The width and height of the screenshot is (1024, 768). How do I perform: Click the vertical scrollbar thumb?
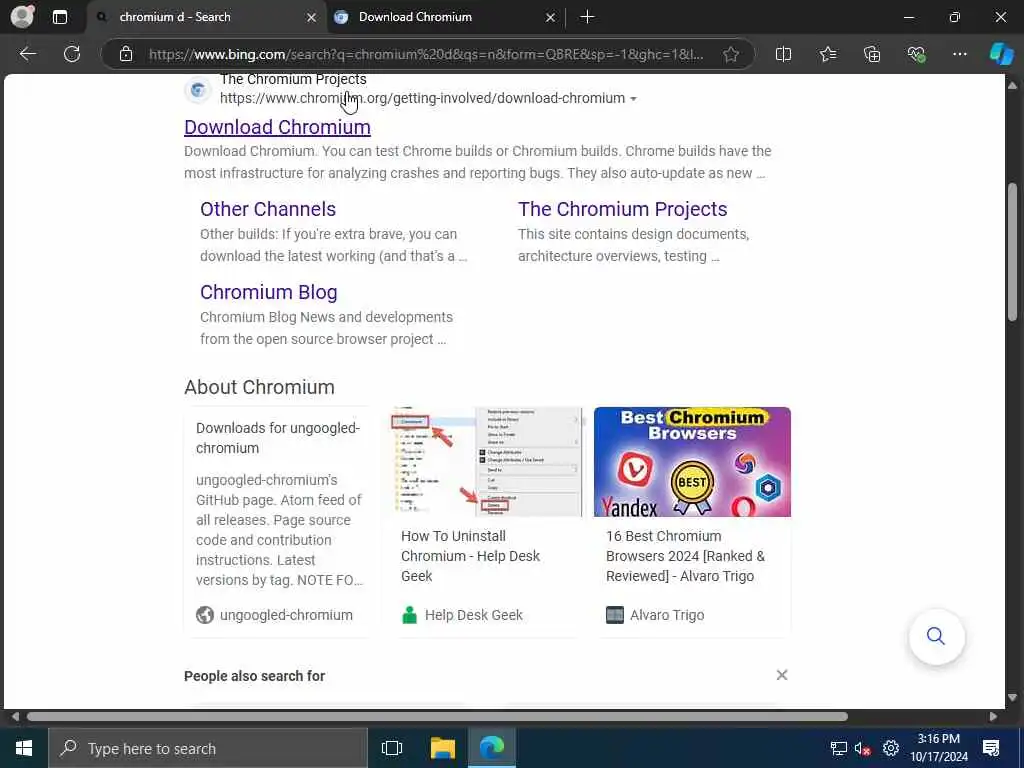click(1012, 251)
